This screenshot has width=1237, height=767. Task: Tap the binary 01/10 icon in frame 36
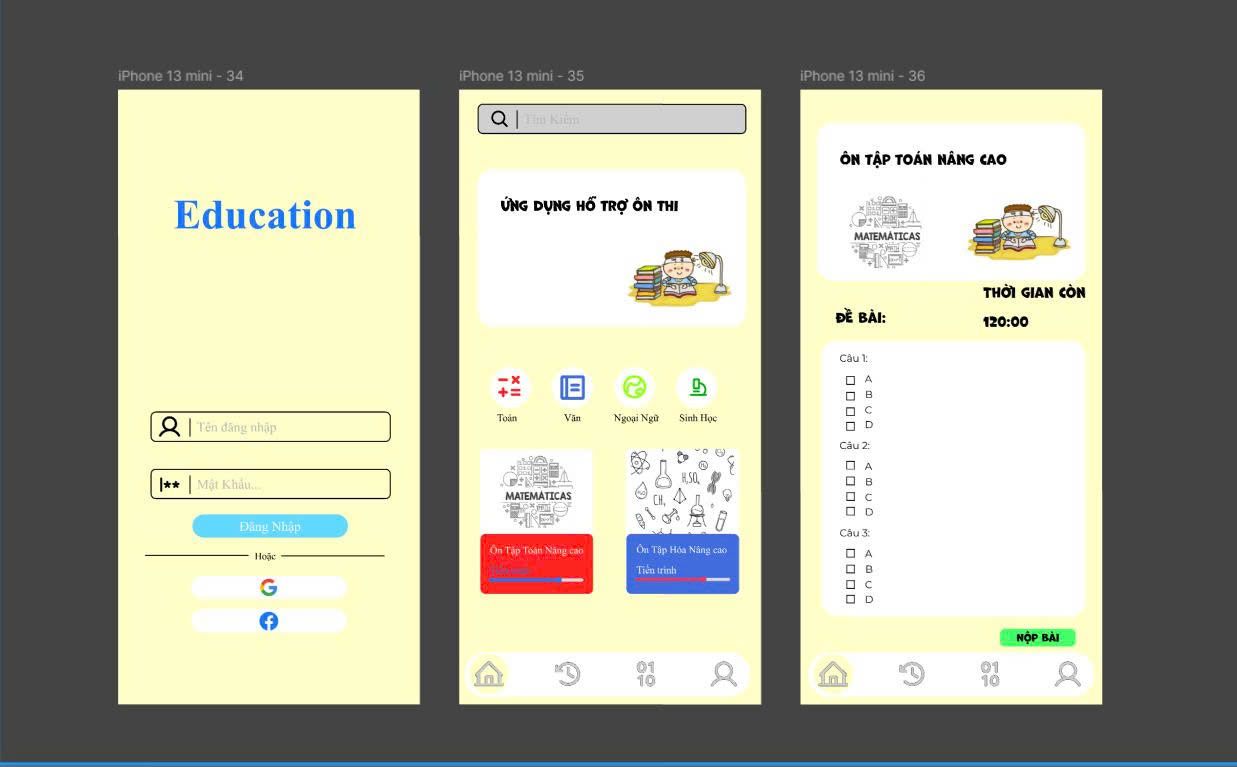(x=990, y=674)
